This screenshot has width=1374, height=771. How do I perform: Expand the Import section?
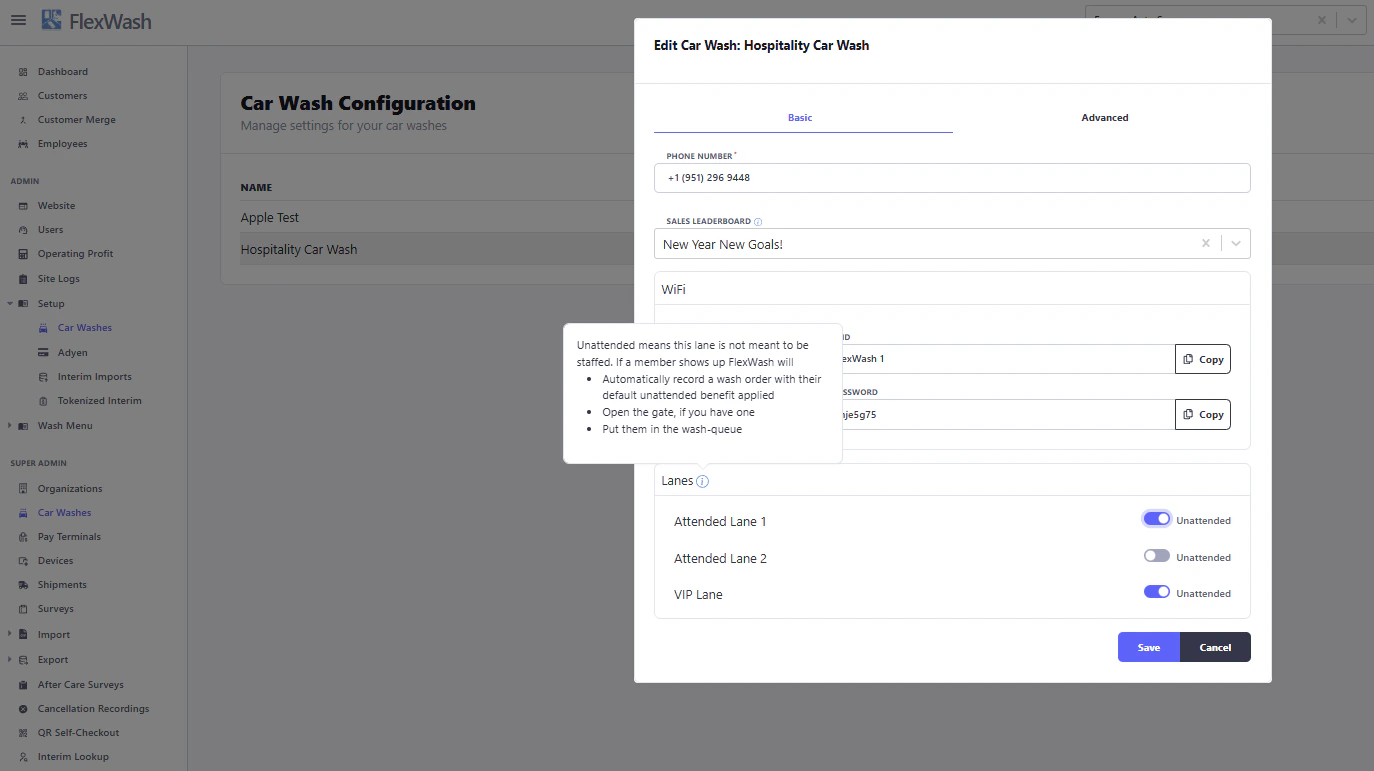(x=10, y=634)
